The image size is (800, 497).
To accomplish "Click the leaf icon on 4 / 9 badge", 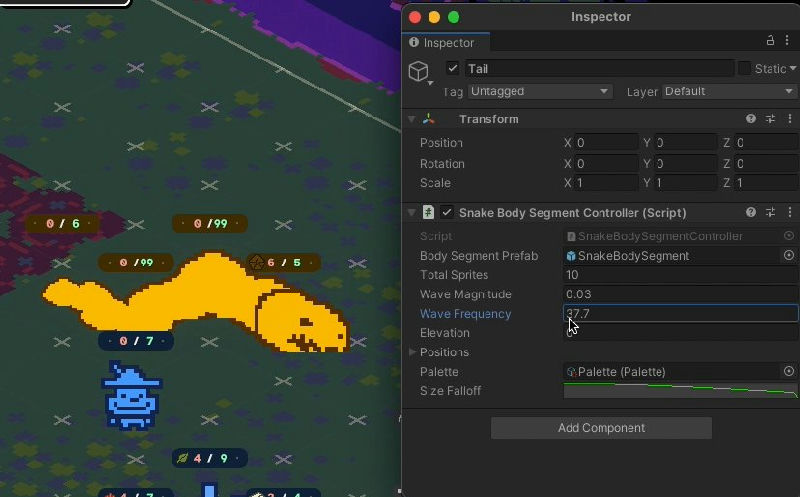I will pyautogui.click(x=182, y=458).
